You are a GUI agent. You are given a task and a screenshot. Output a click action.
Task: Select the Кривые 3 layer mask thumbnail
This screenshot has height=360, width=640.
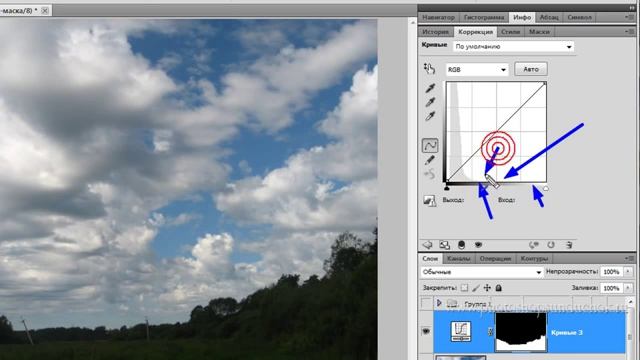tap(520, 332)
